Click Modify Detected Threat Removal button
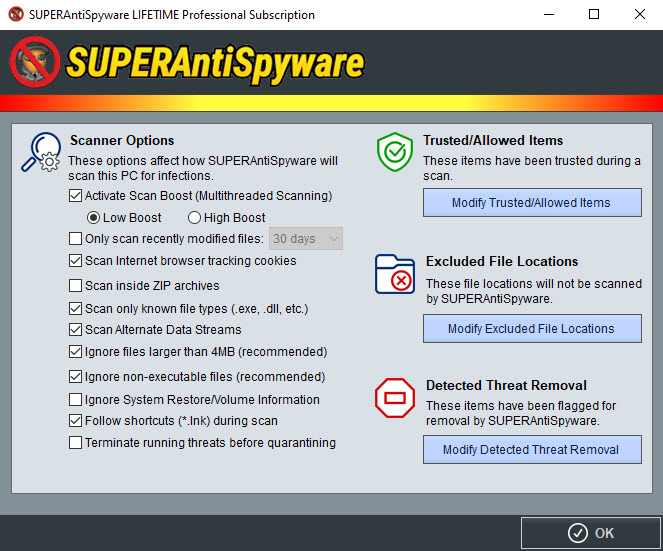The width and height of the screenshot is (663, 551). tap(532, 450)
